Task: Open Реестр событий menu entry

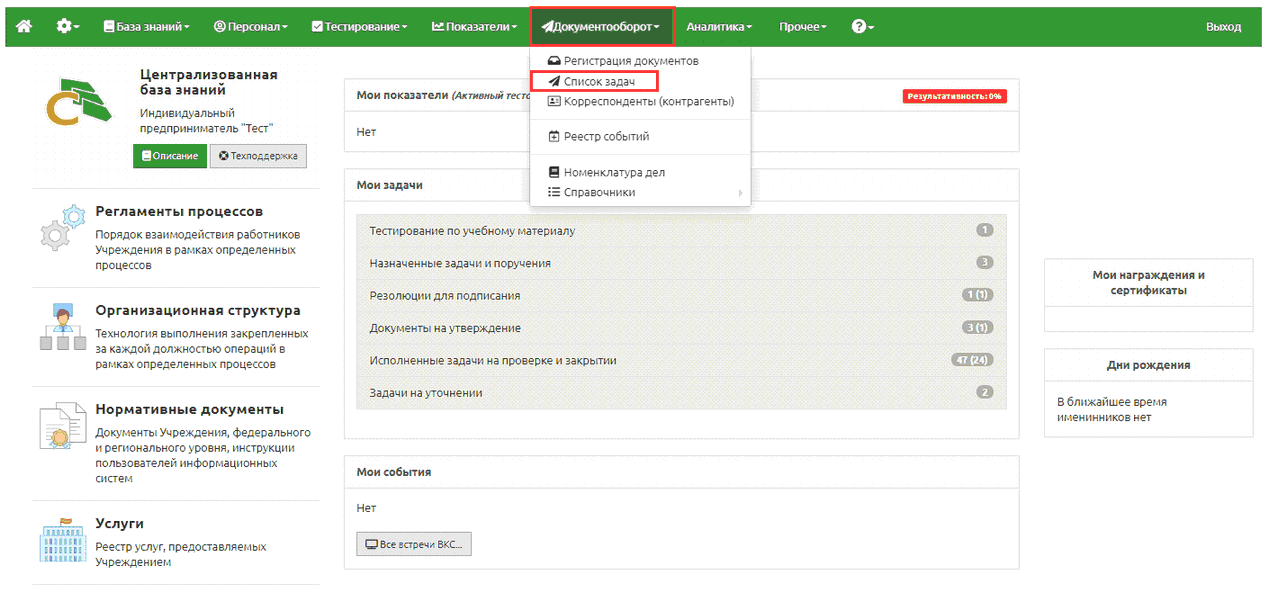Action: coord(606,136)
